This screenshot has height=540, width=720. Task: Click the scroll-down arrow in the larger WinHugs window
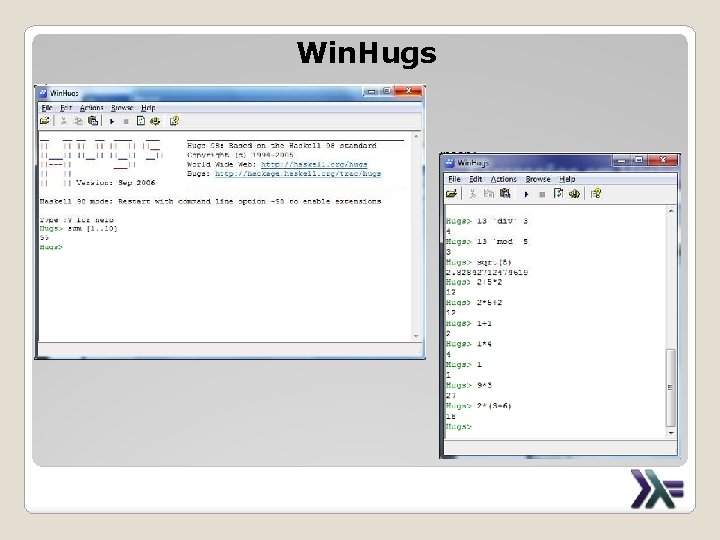click(x=416, y=336)
